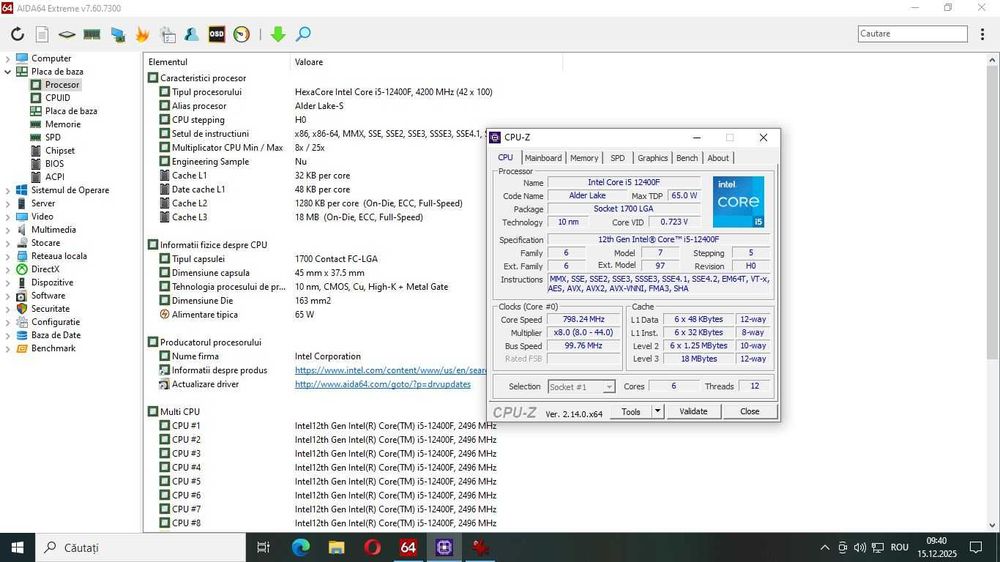1000x562 pixels.
Task: Open the Socket #1 selection dropdown
Action: 608,387
